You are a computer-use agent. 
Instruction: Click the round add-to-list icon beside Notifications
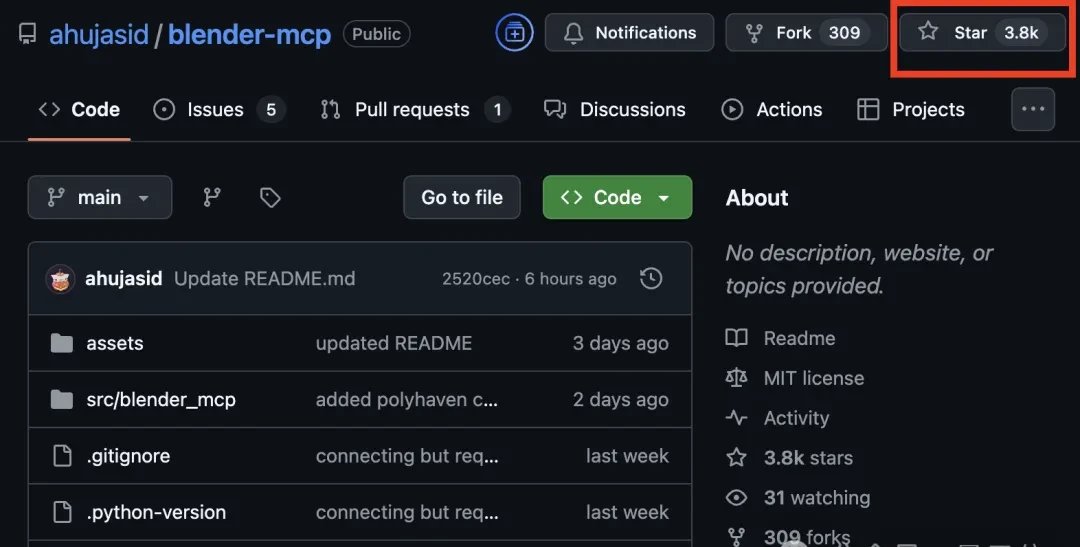coord(514,32)
